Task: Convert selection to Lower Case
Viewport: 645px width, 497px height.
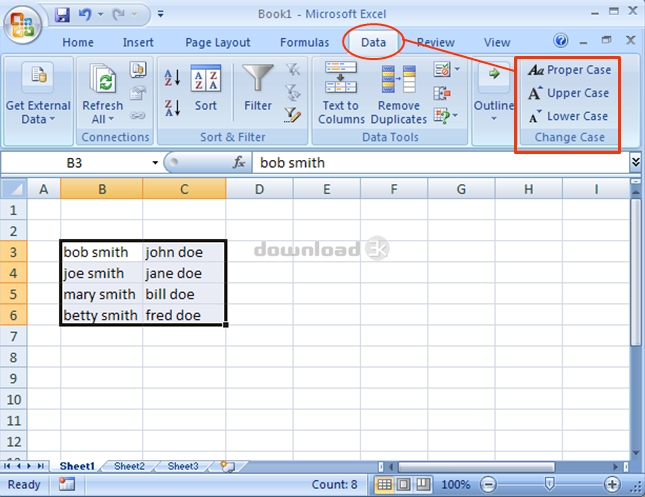Action: tap(568, 116)
